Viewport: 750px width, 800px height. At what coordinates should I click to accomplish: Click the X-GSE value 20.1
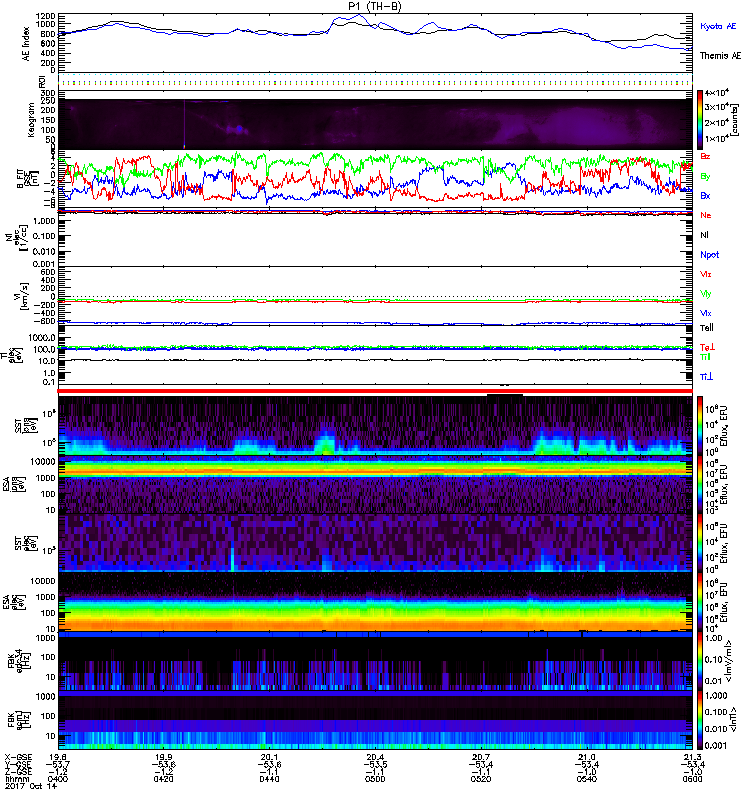pos(269,757)
